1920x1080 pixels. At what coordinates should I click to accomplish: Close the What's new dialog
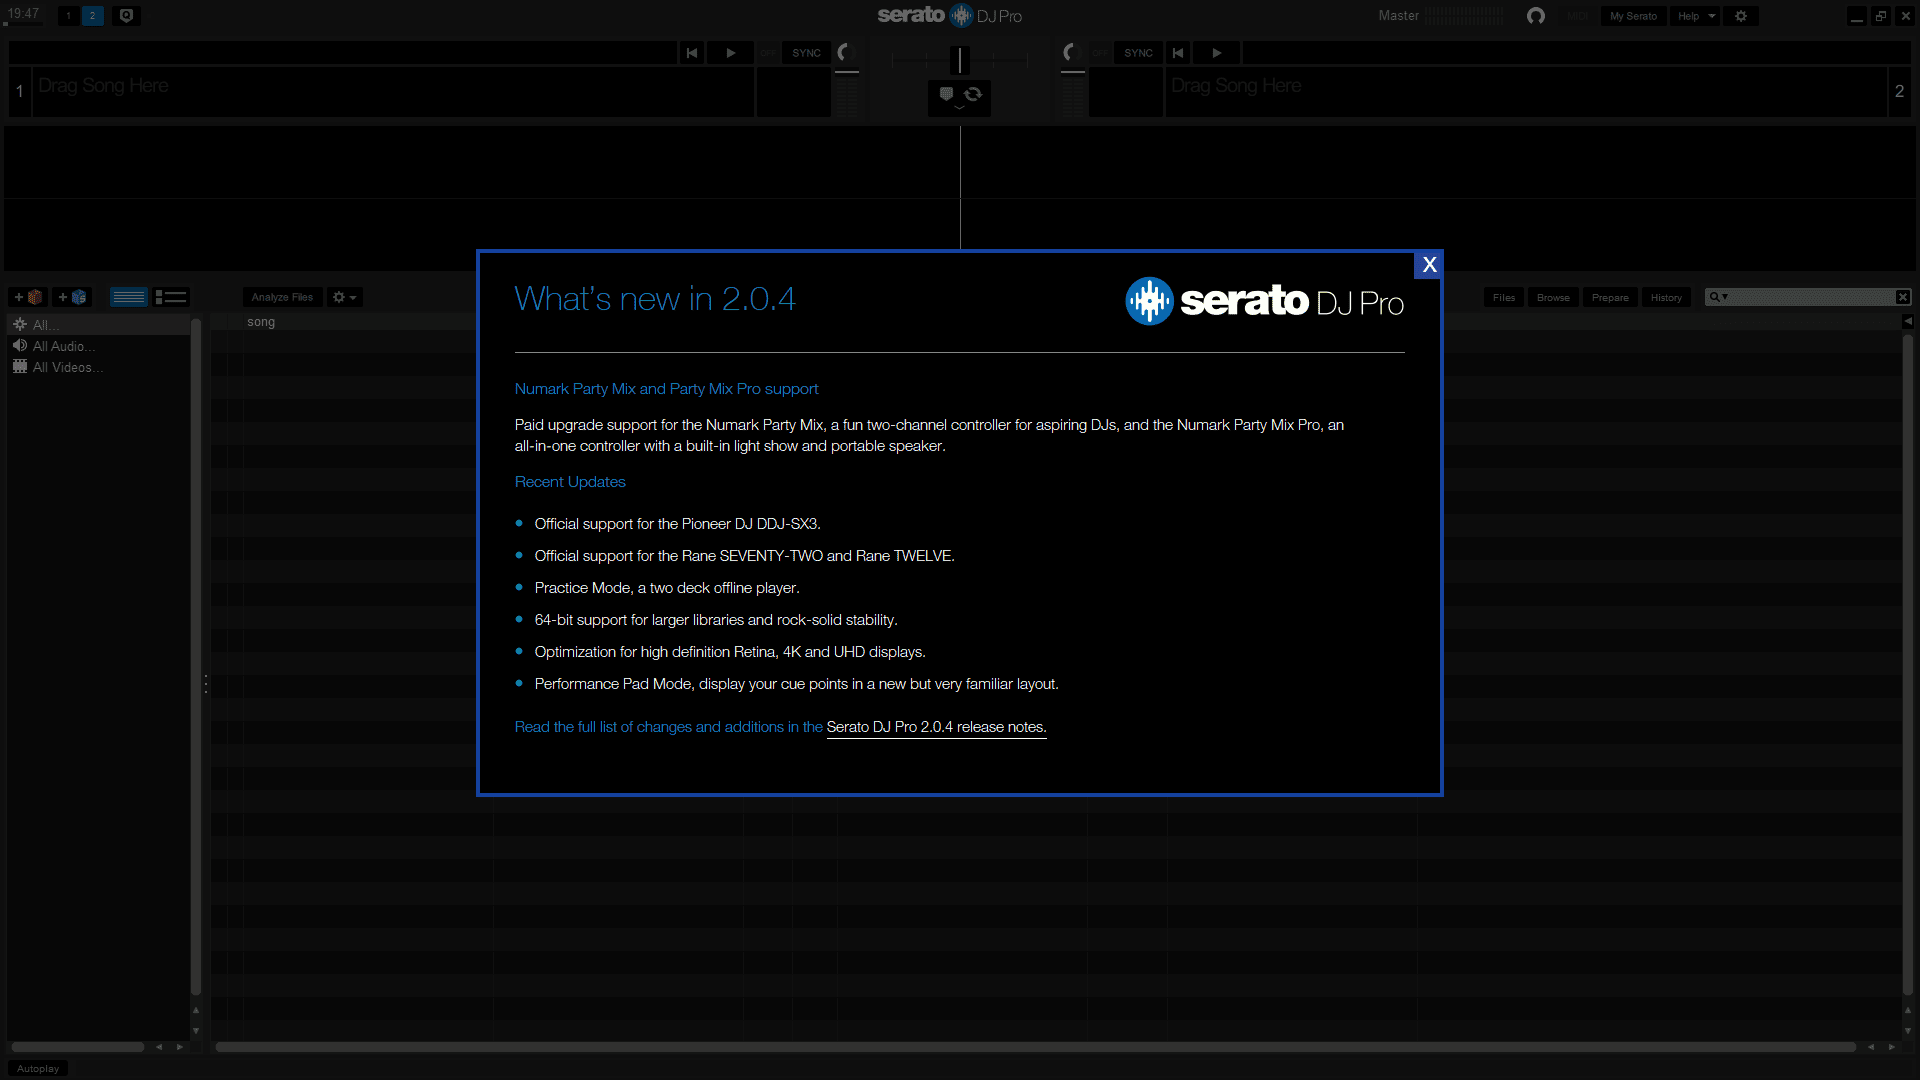[x=1429, y=265]
